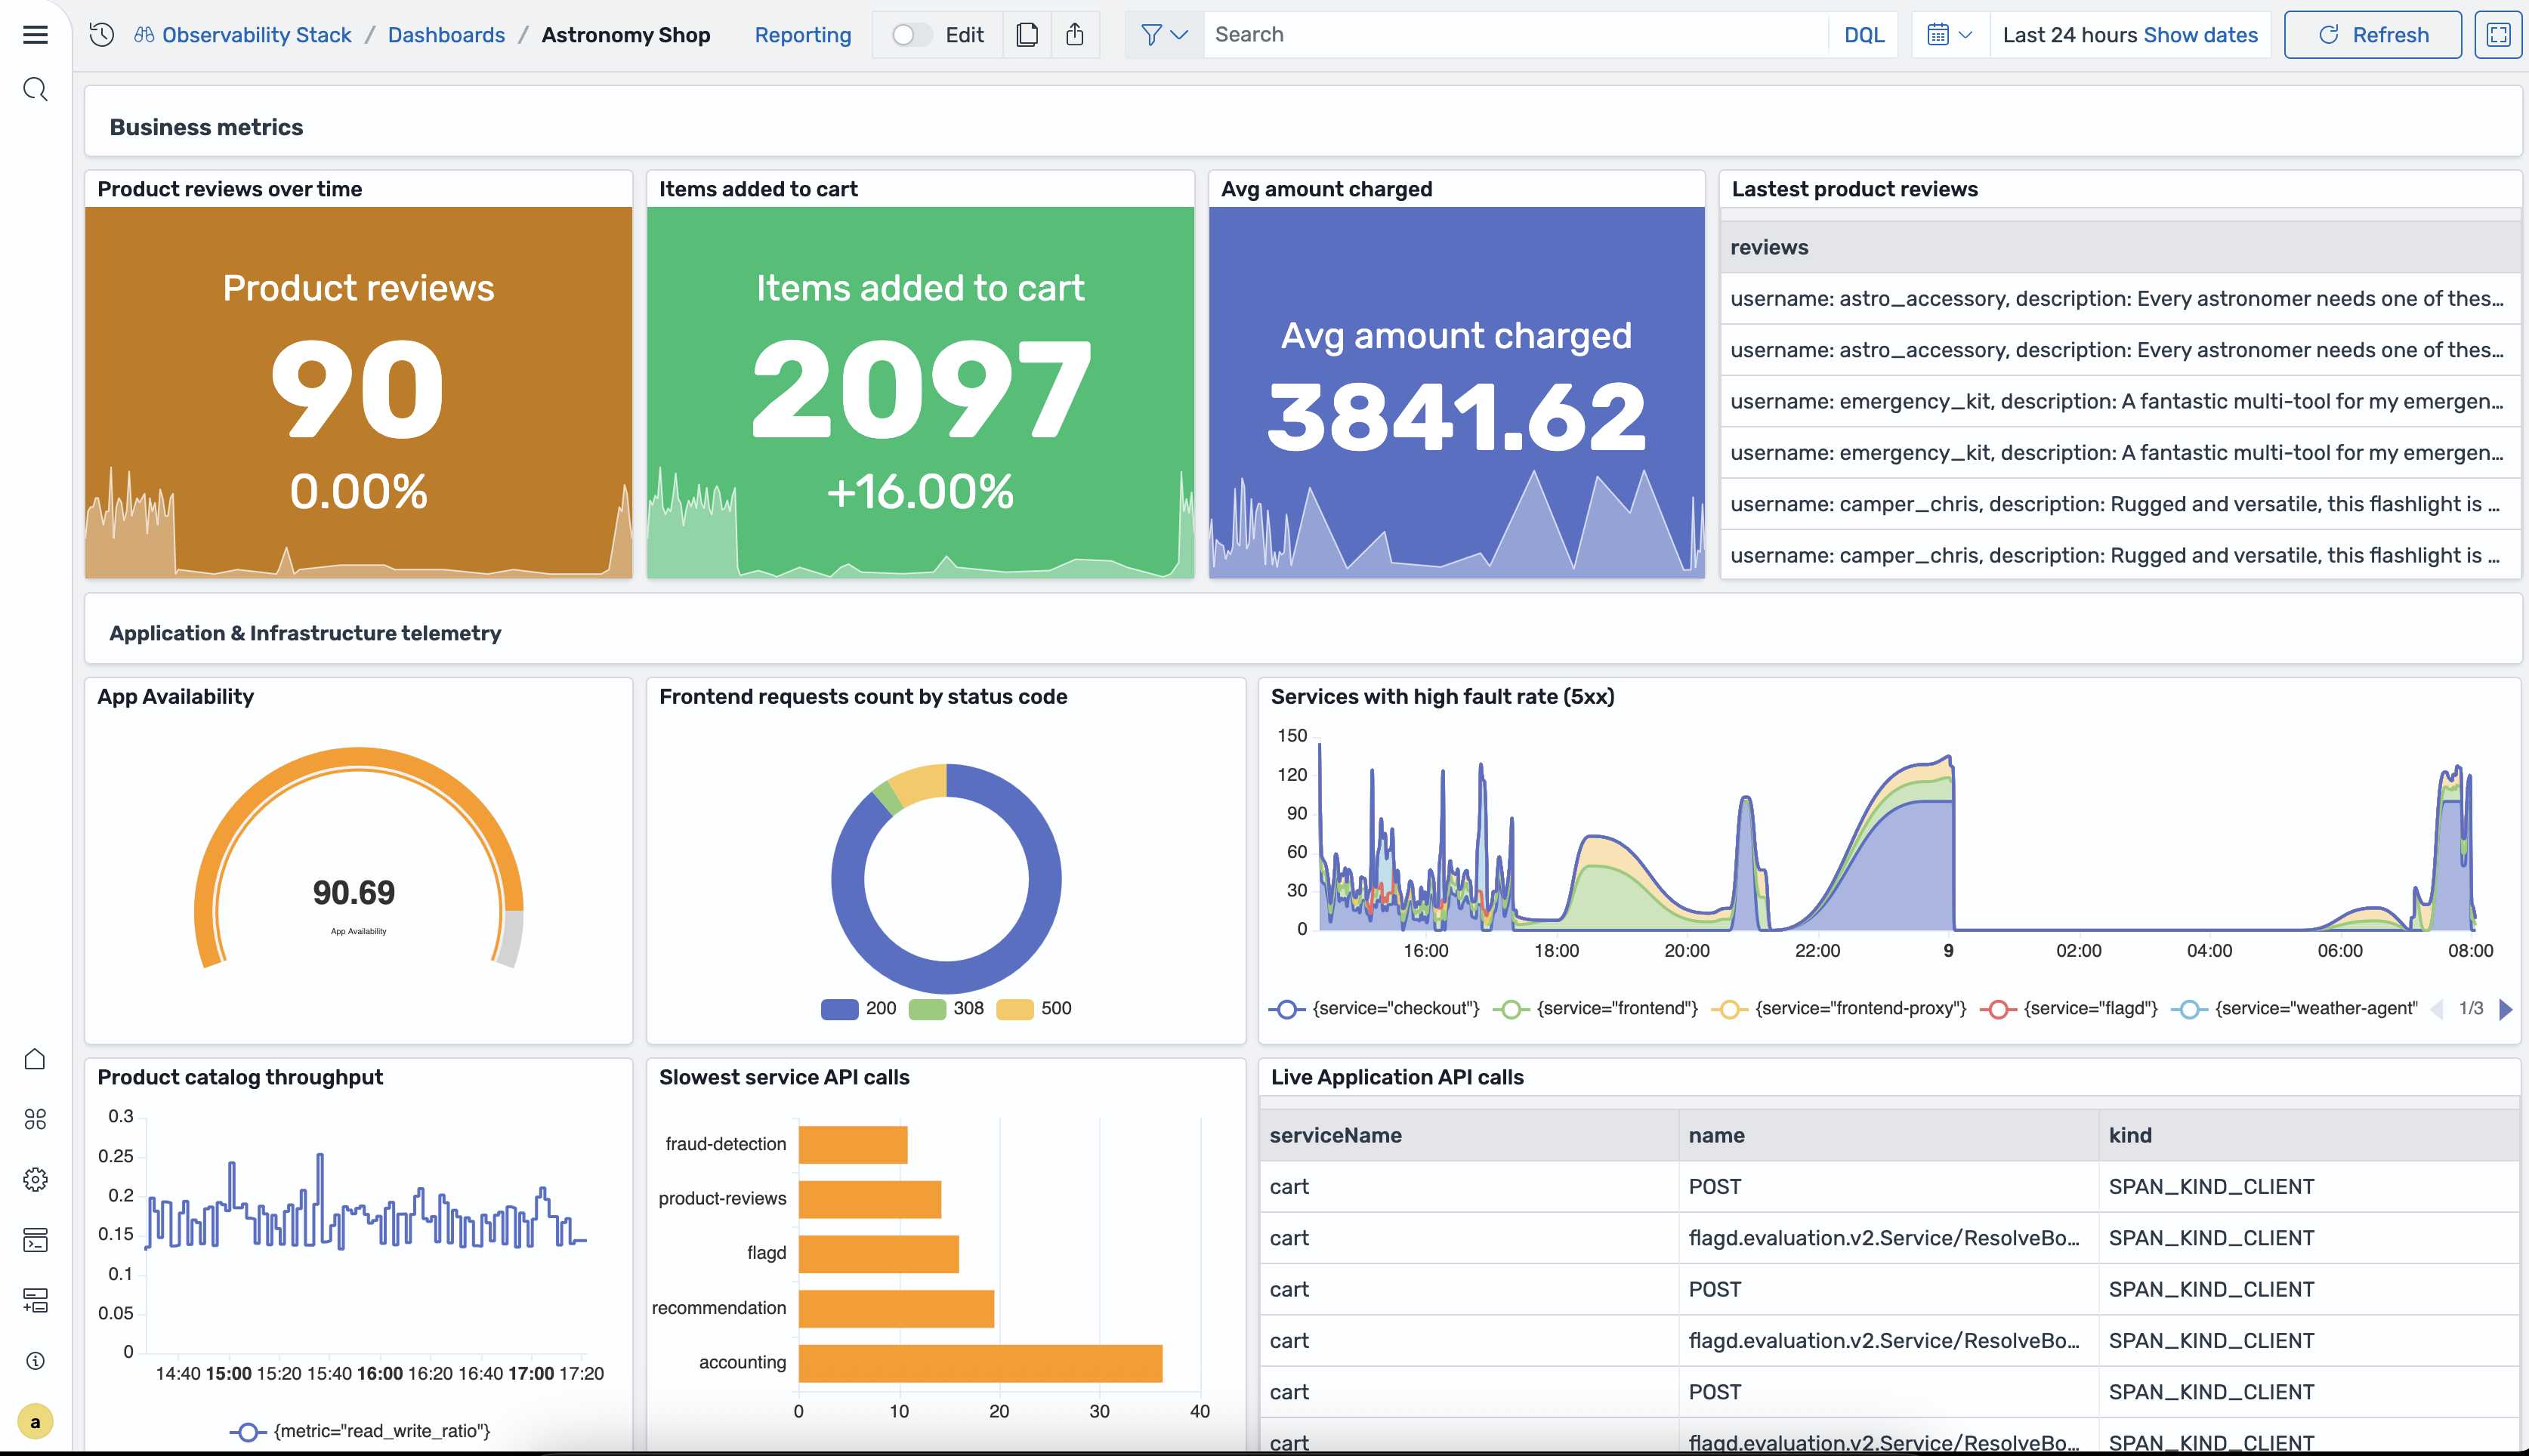Click the Home icon in sidebar
2529x1456 pixels.
[35, 1058]
